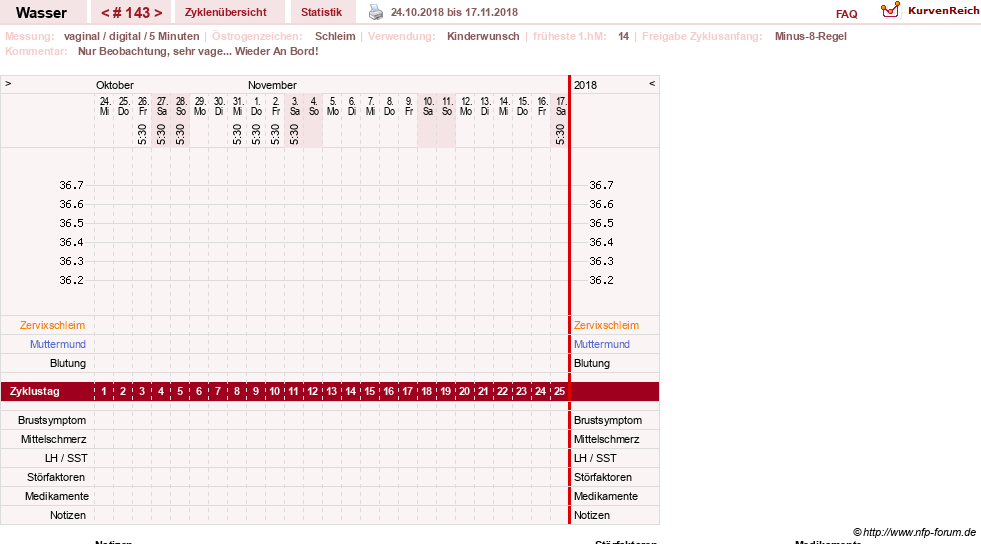The width and height of the screenshot is (981, 544).
Task: Click the date range 24.10.2018 bis 17.11.2018
Action: click(454, 12)
